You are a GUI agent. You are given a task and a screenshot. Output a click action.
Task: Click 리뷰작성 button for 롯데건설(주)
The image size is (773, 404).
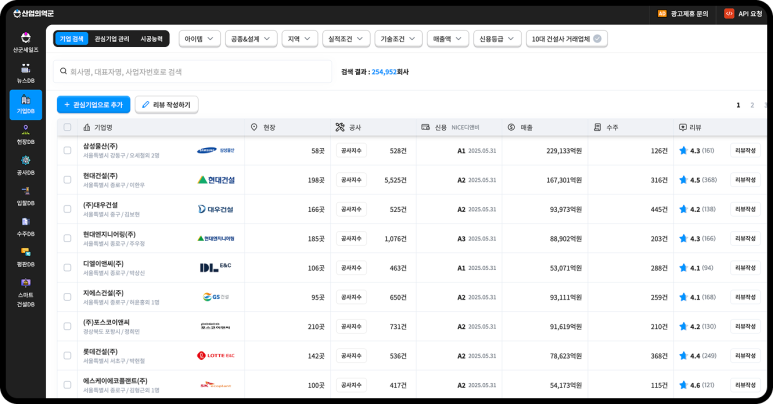point(745,355)
